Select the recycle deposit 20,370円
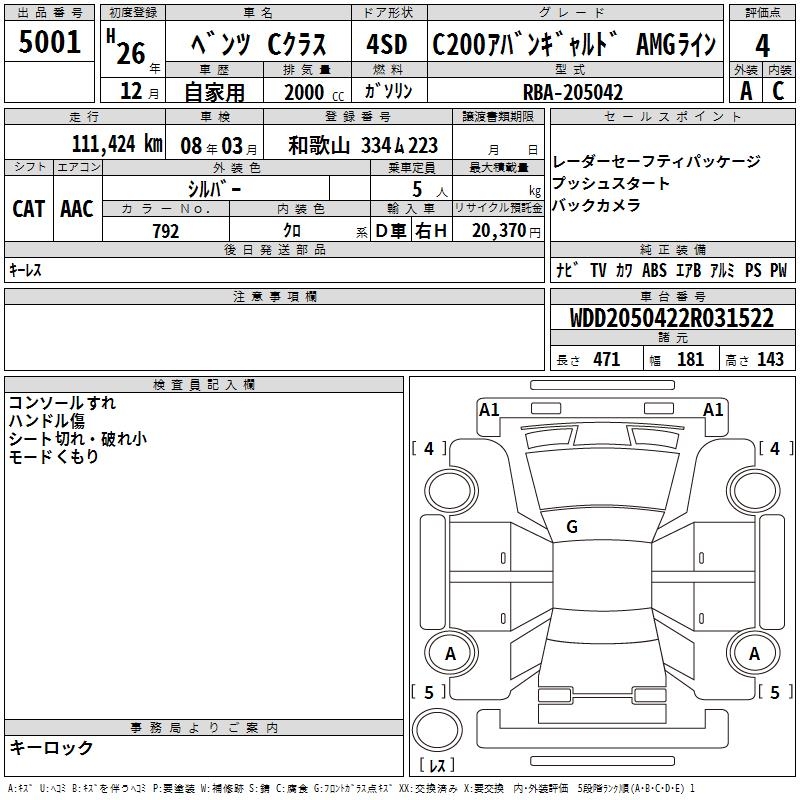Viewport: 800px width, 800px height. point(506,231)
